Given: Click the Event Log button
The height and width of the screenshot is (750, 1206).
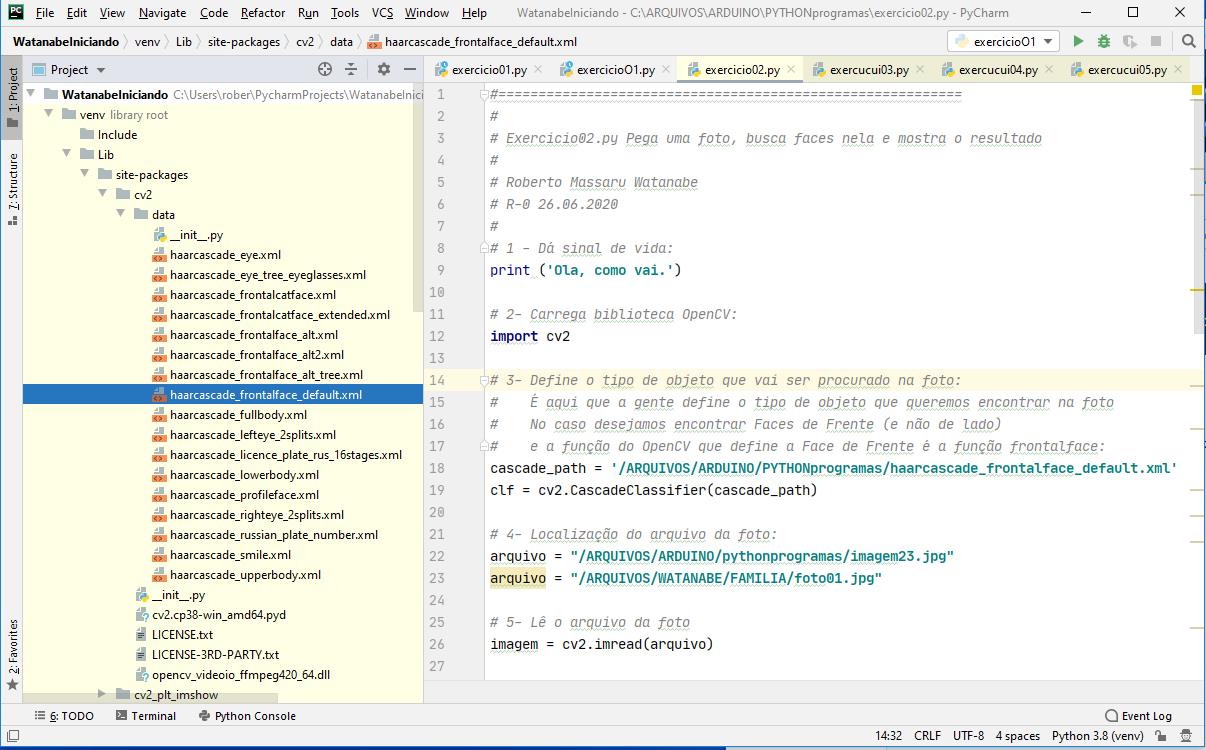Looking at the screenshot, I should click(x=1138, y=716).
